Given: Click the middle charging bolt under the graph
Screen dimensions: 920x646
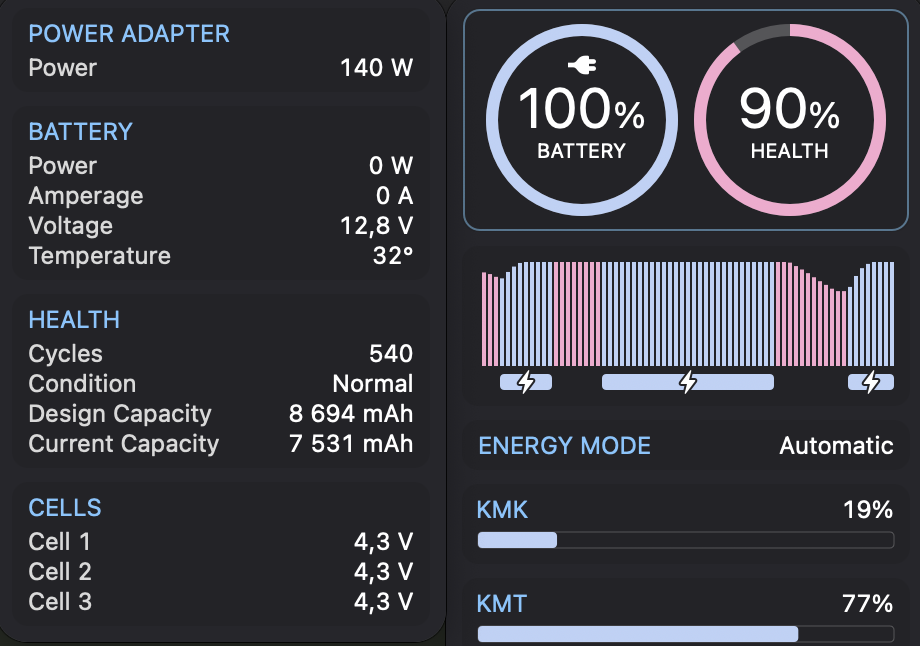Looking at the screenshot, I should pyautogui.click(x=688, y=382).
